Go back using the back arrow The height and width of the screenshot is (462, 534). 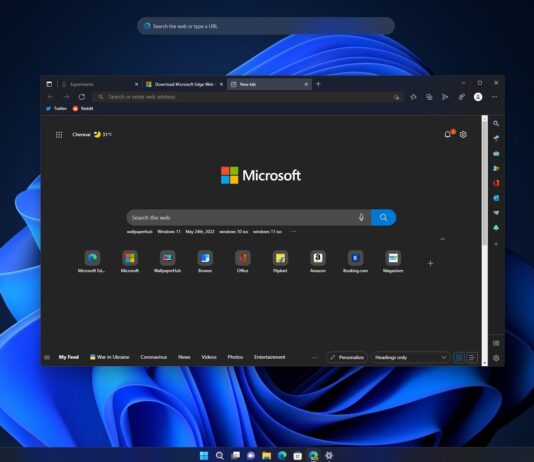[50, 97]
